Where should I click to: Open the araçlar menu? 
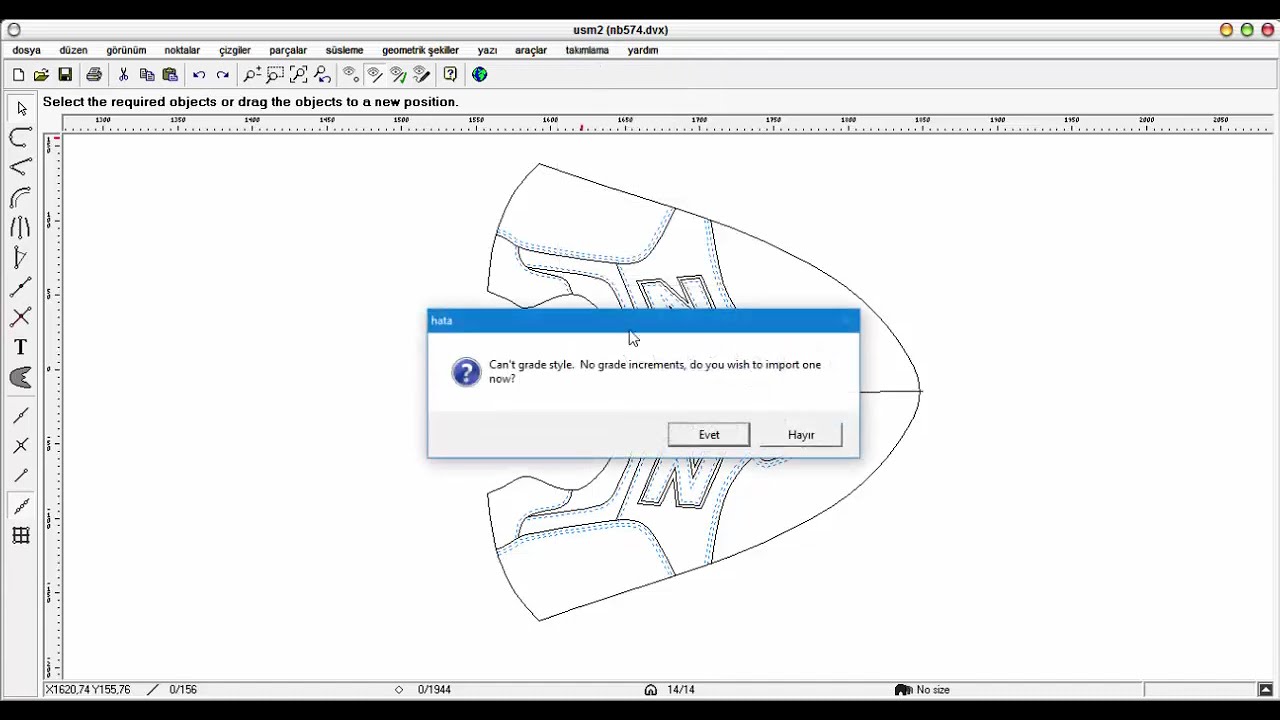531,50
